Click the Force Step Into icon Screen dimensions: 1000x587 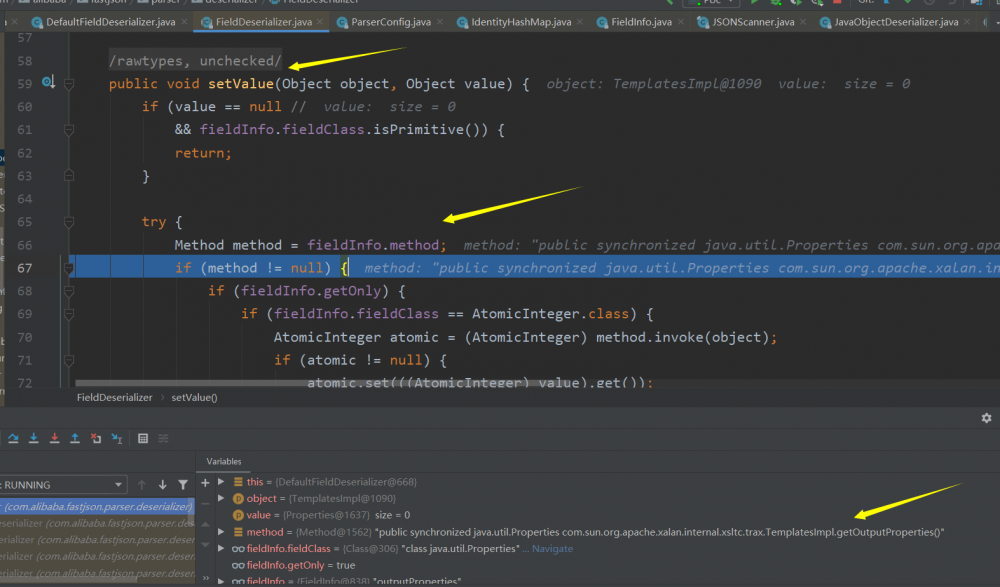coord(54,438)
